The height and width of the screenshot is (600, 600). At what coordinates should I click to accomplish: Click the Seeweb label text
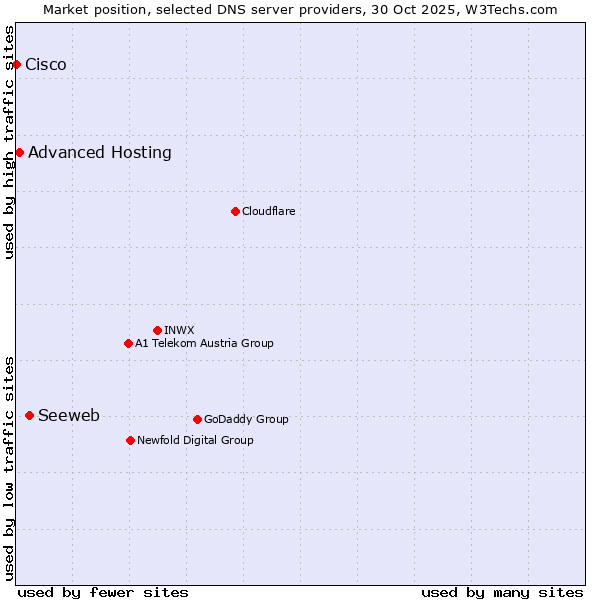point(69,416)
